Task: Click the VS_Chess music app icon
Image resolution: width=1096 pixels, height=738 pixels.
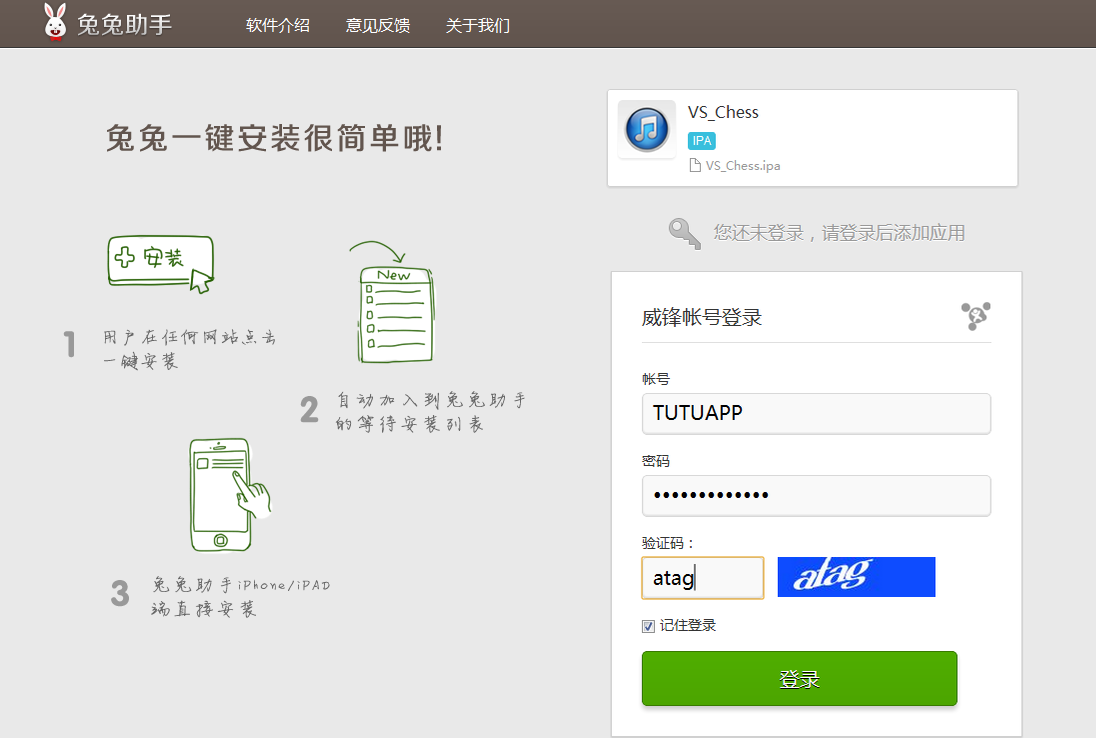Action: (x=647, y=129)
